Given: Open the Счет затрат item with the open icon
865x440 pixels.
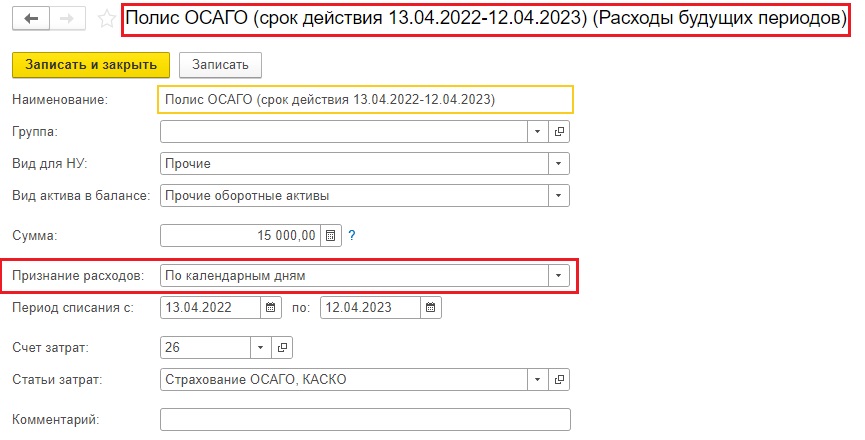Looking at the screenshot, I should pos(282,347).
